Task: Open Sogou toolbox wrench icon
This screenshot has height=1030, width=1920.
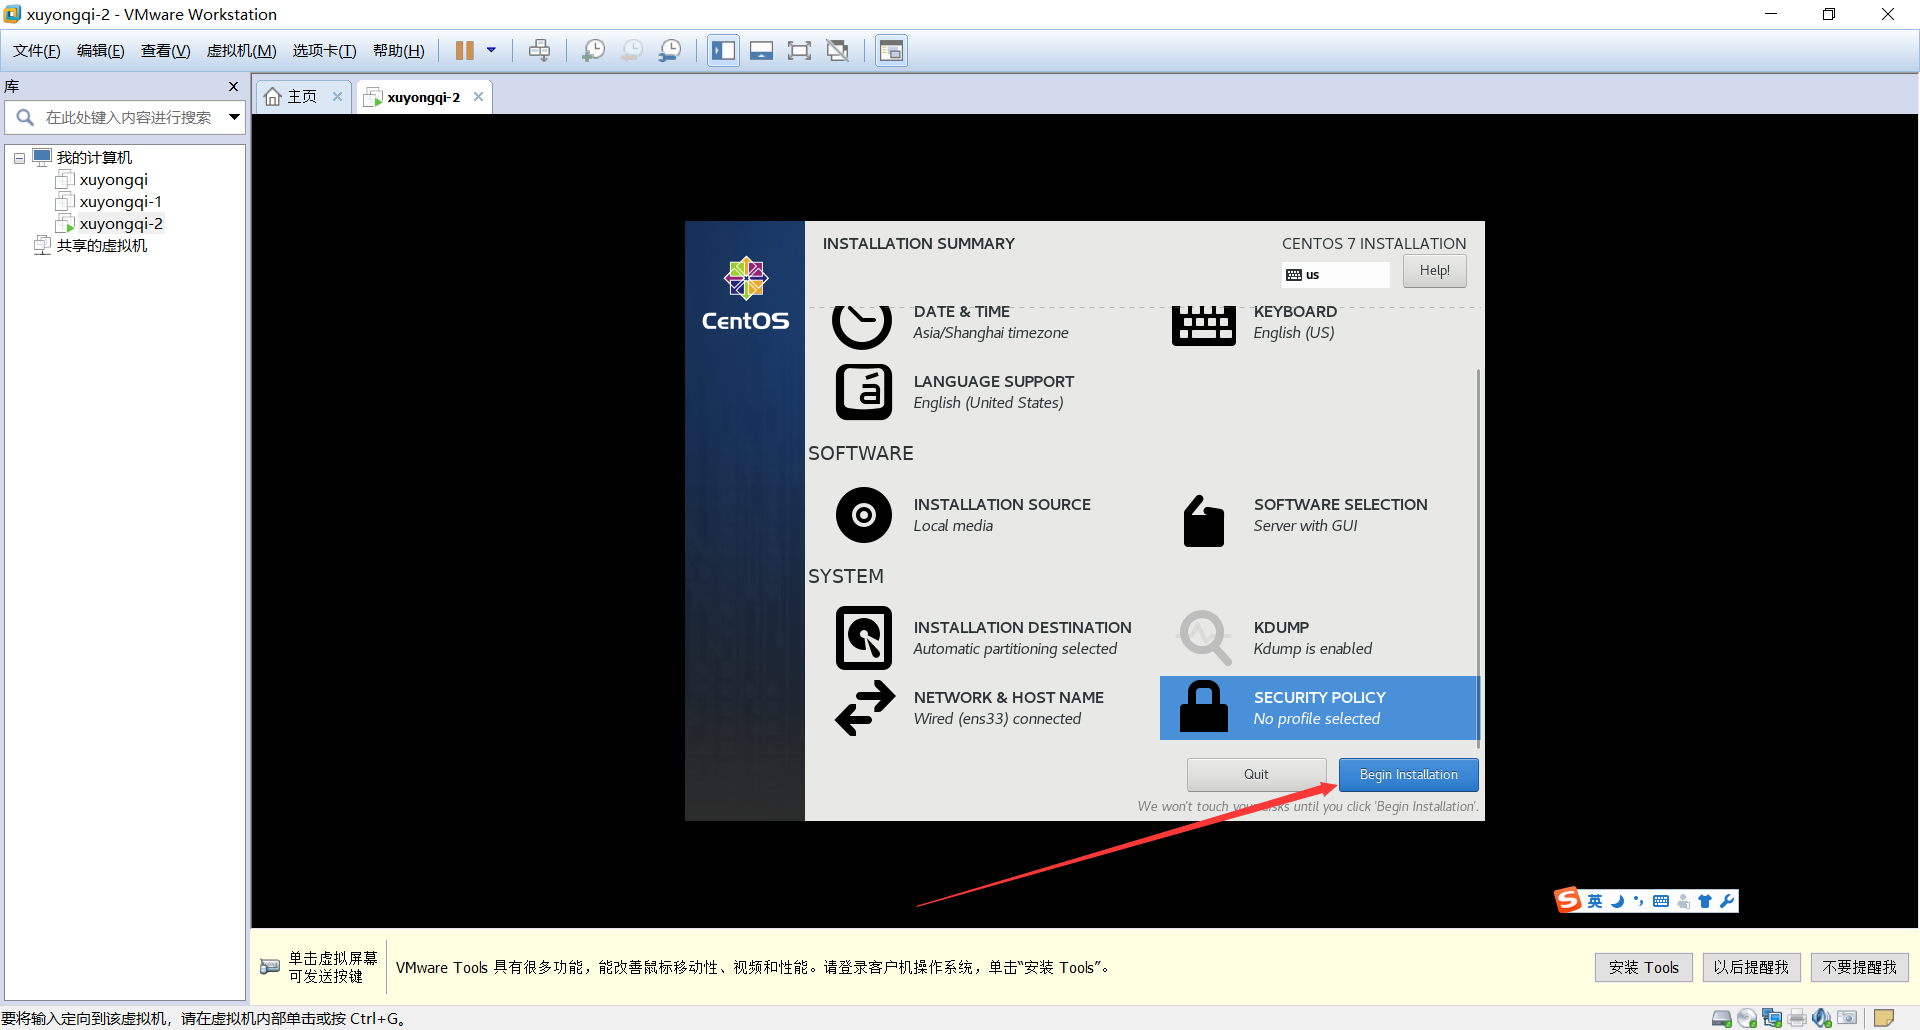Action: (1727, 901)
